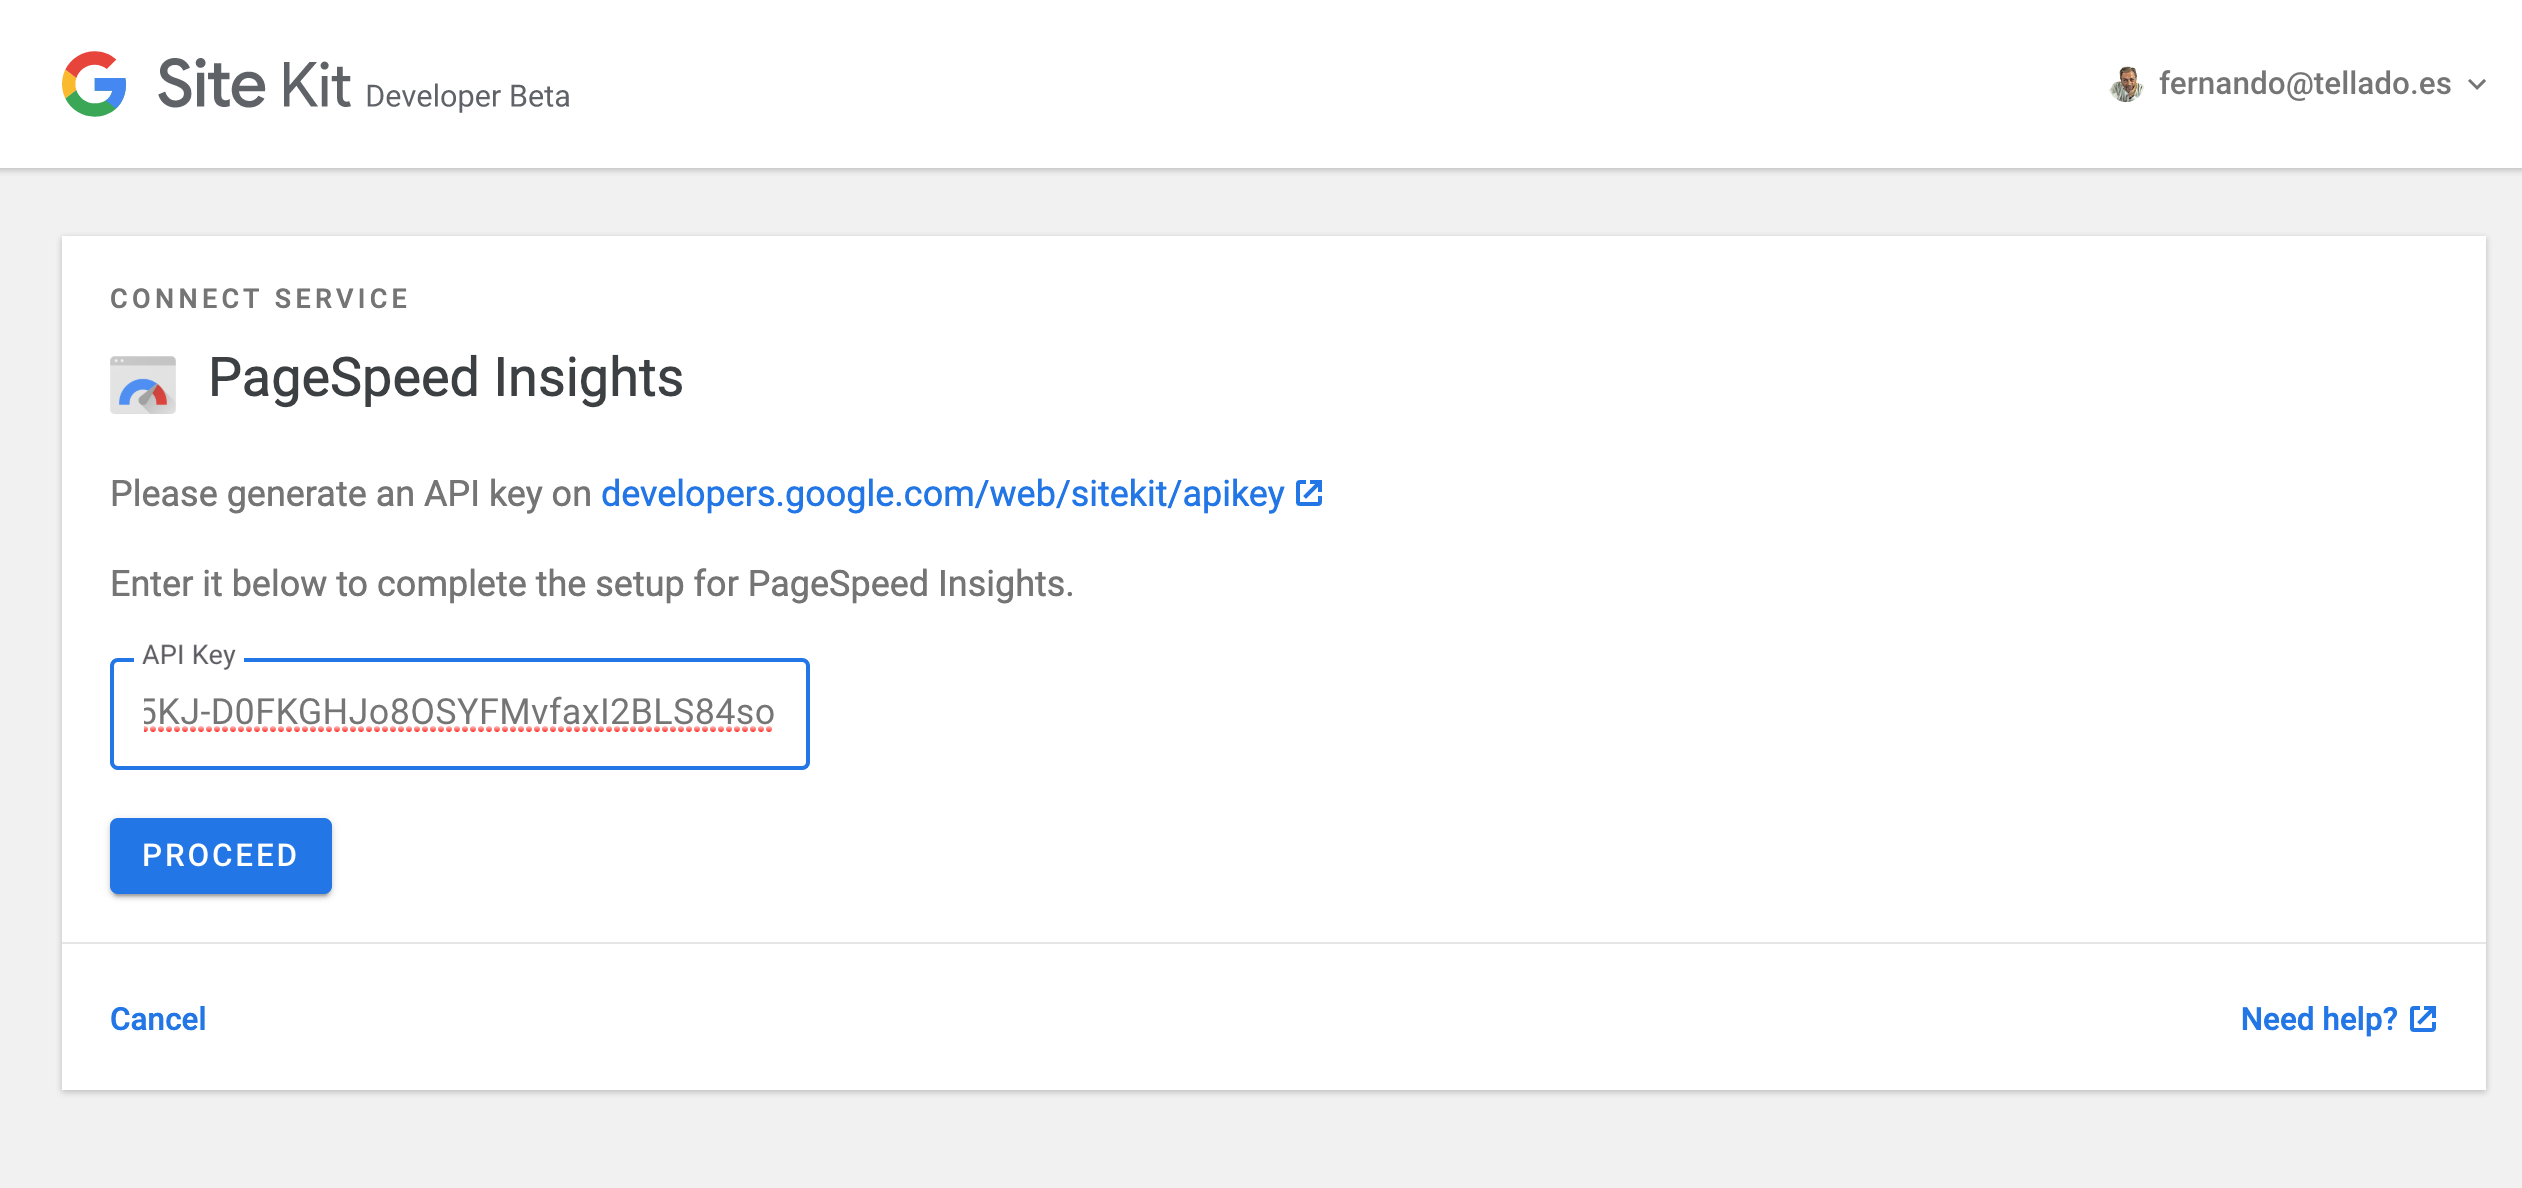Click the Site Kit title text
This screenshot has height=1188, width=2522.
254,84
